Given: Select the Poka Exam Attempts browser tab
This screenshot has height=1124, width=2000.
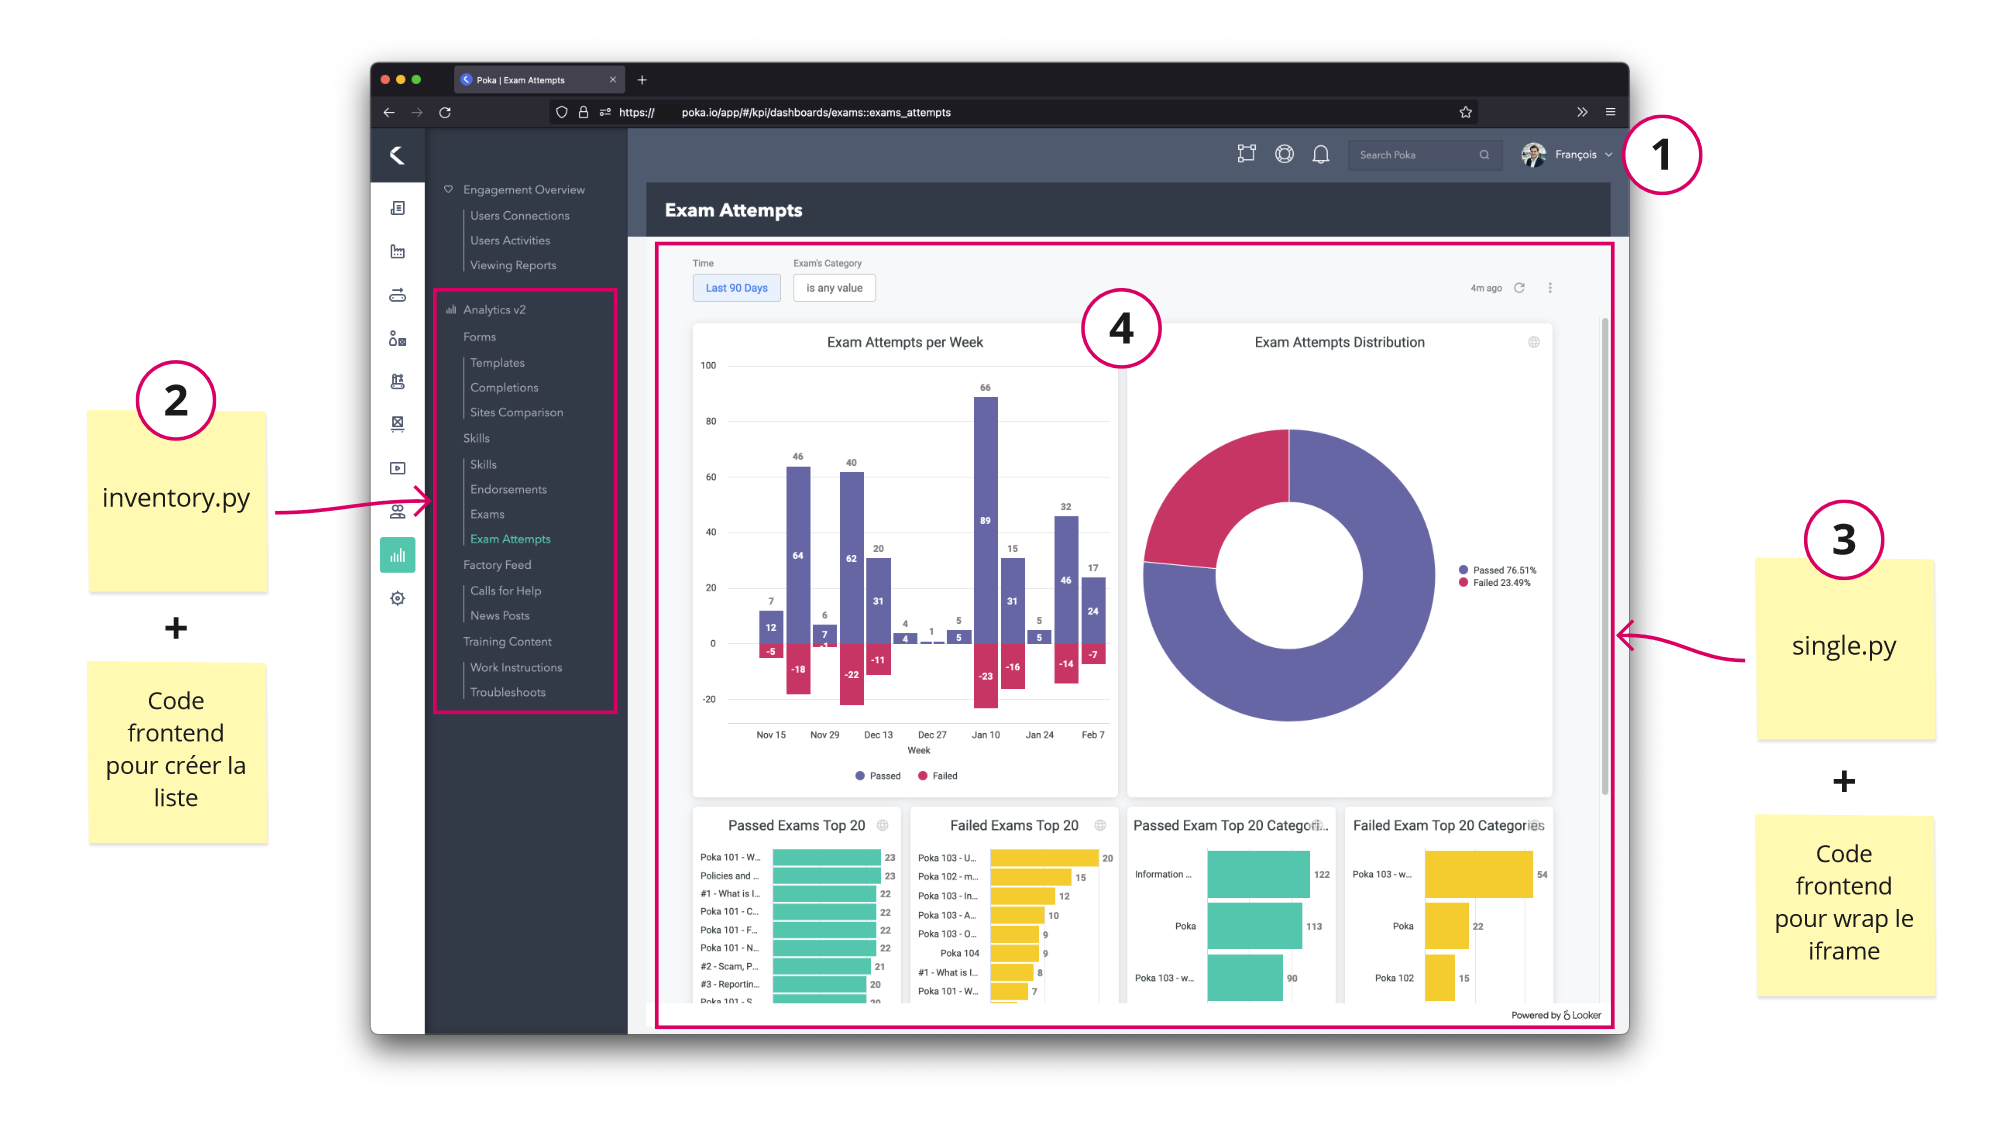Looking at the screenshot, I should tap(540, 80).
